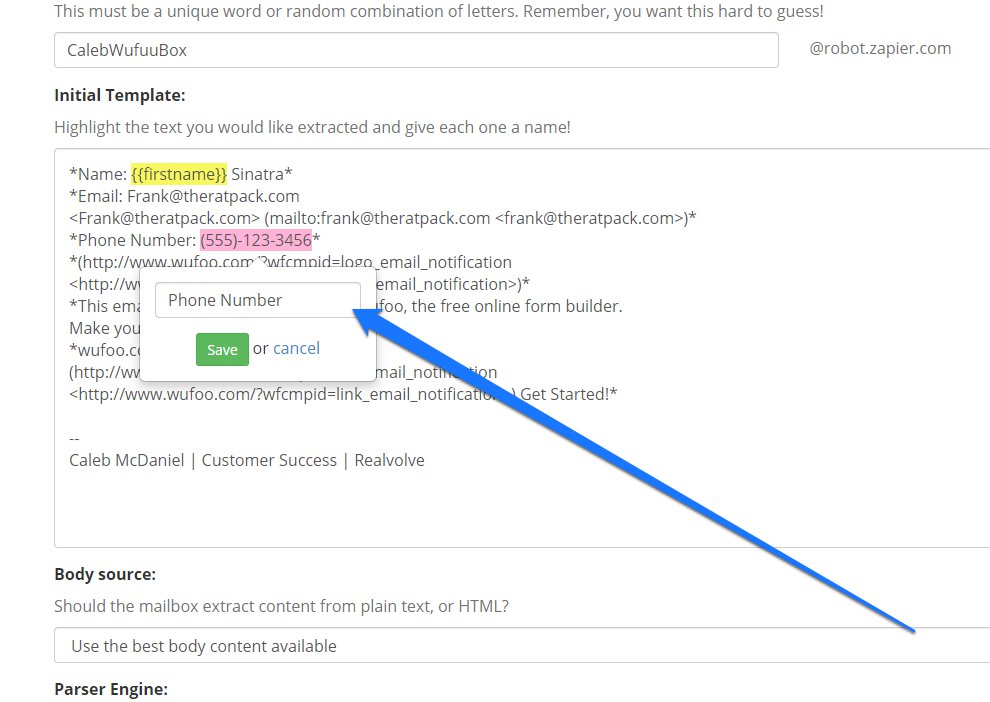Viewport: 990px width, 702px height.
Task: Click the pink highlighted (555)-123-3456 text
Action: pos(256,240)
